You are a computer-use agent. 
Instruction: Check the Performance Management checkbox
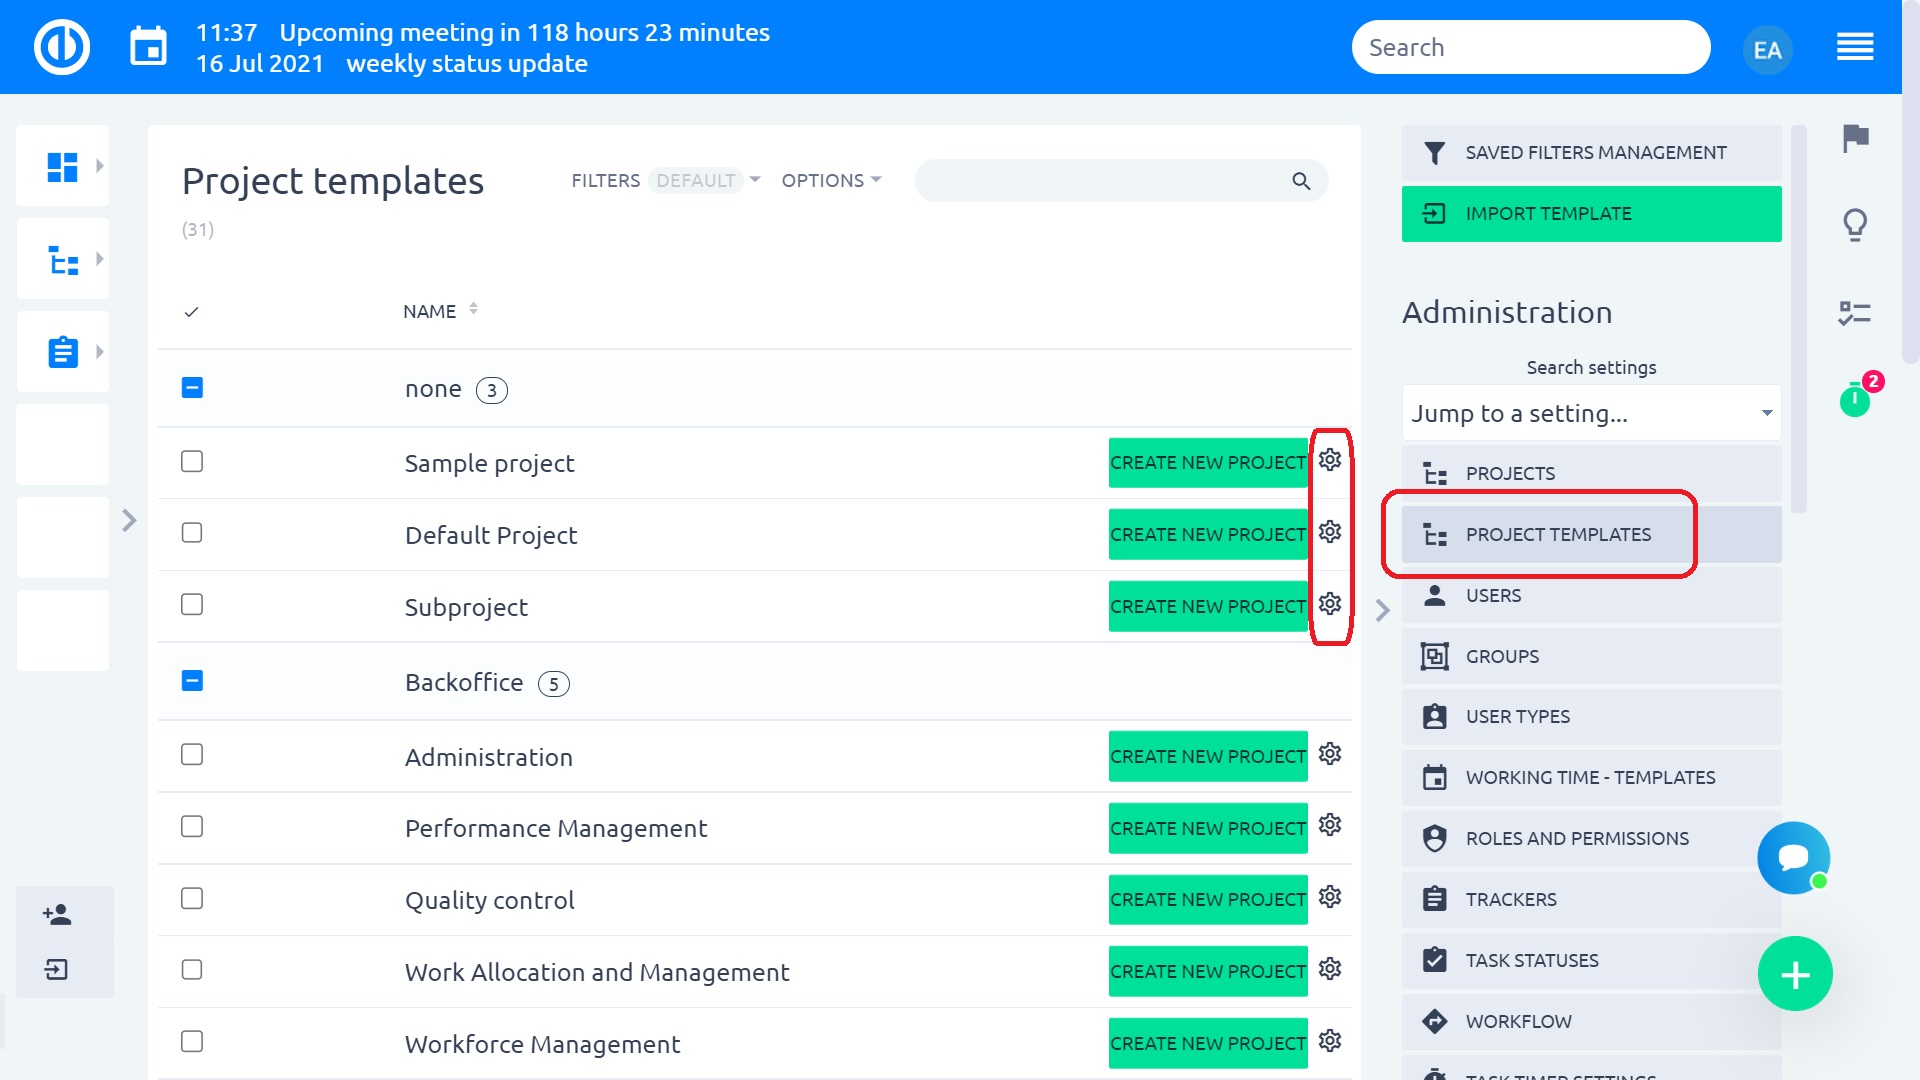tap(192, 827)
